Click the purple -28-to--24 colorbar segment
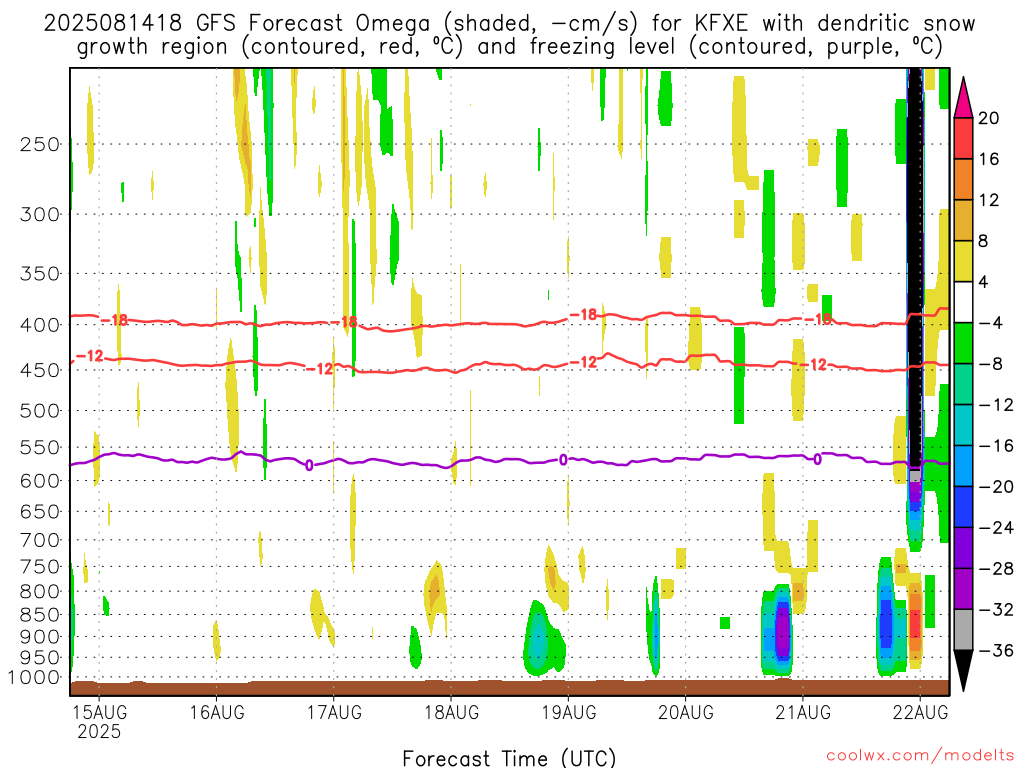 point(963,548)
